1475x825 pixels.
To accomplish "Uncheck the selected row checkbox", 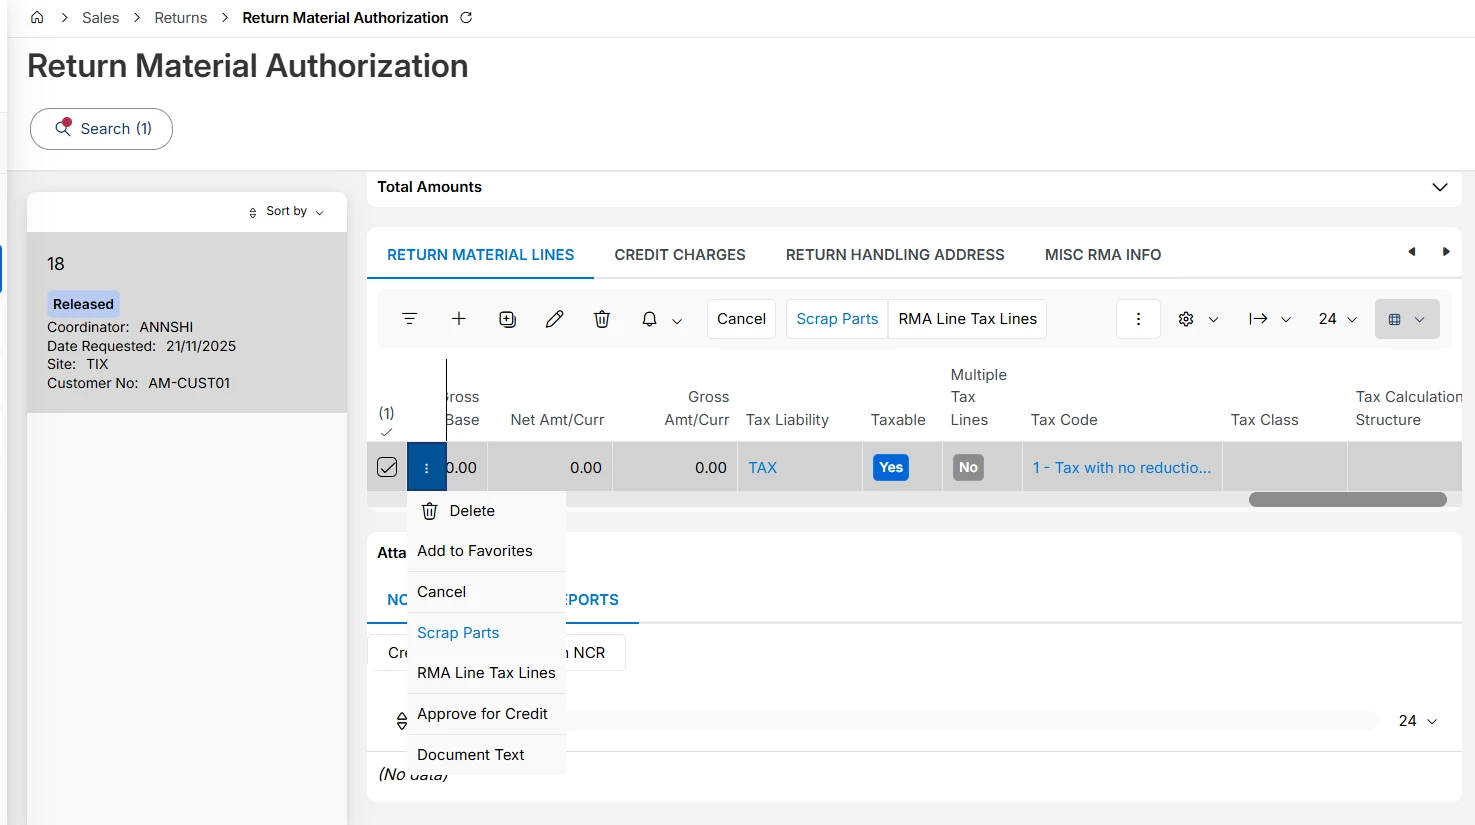I will coord(387,467).
